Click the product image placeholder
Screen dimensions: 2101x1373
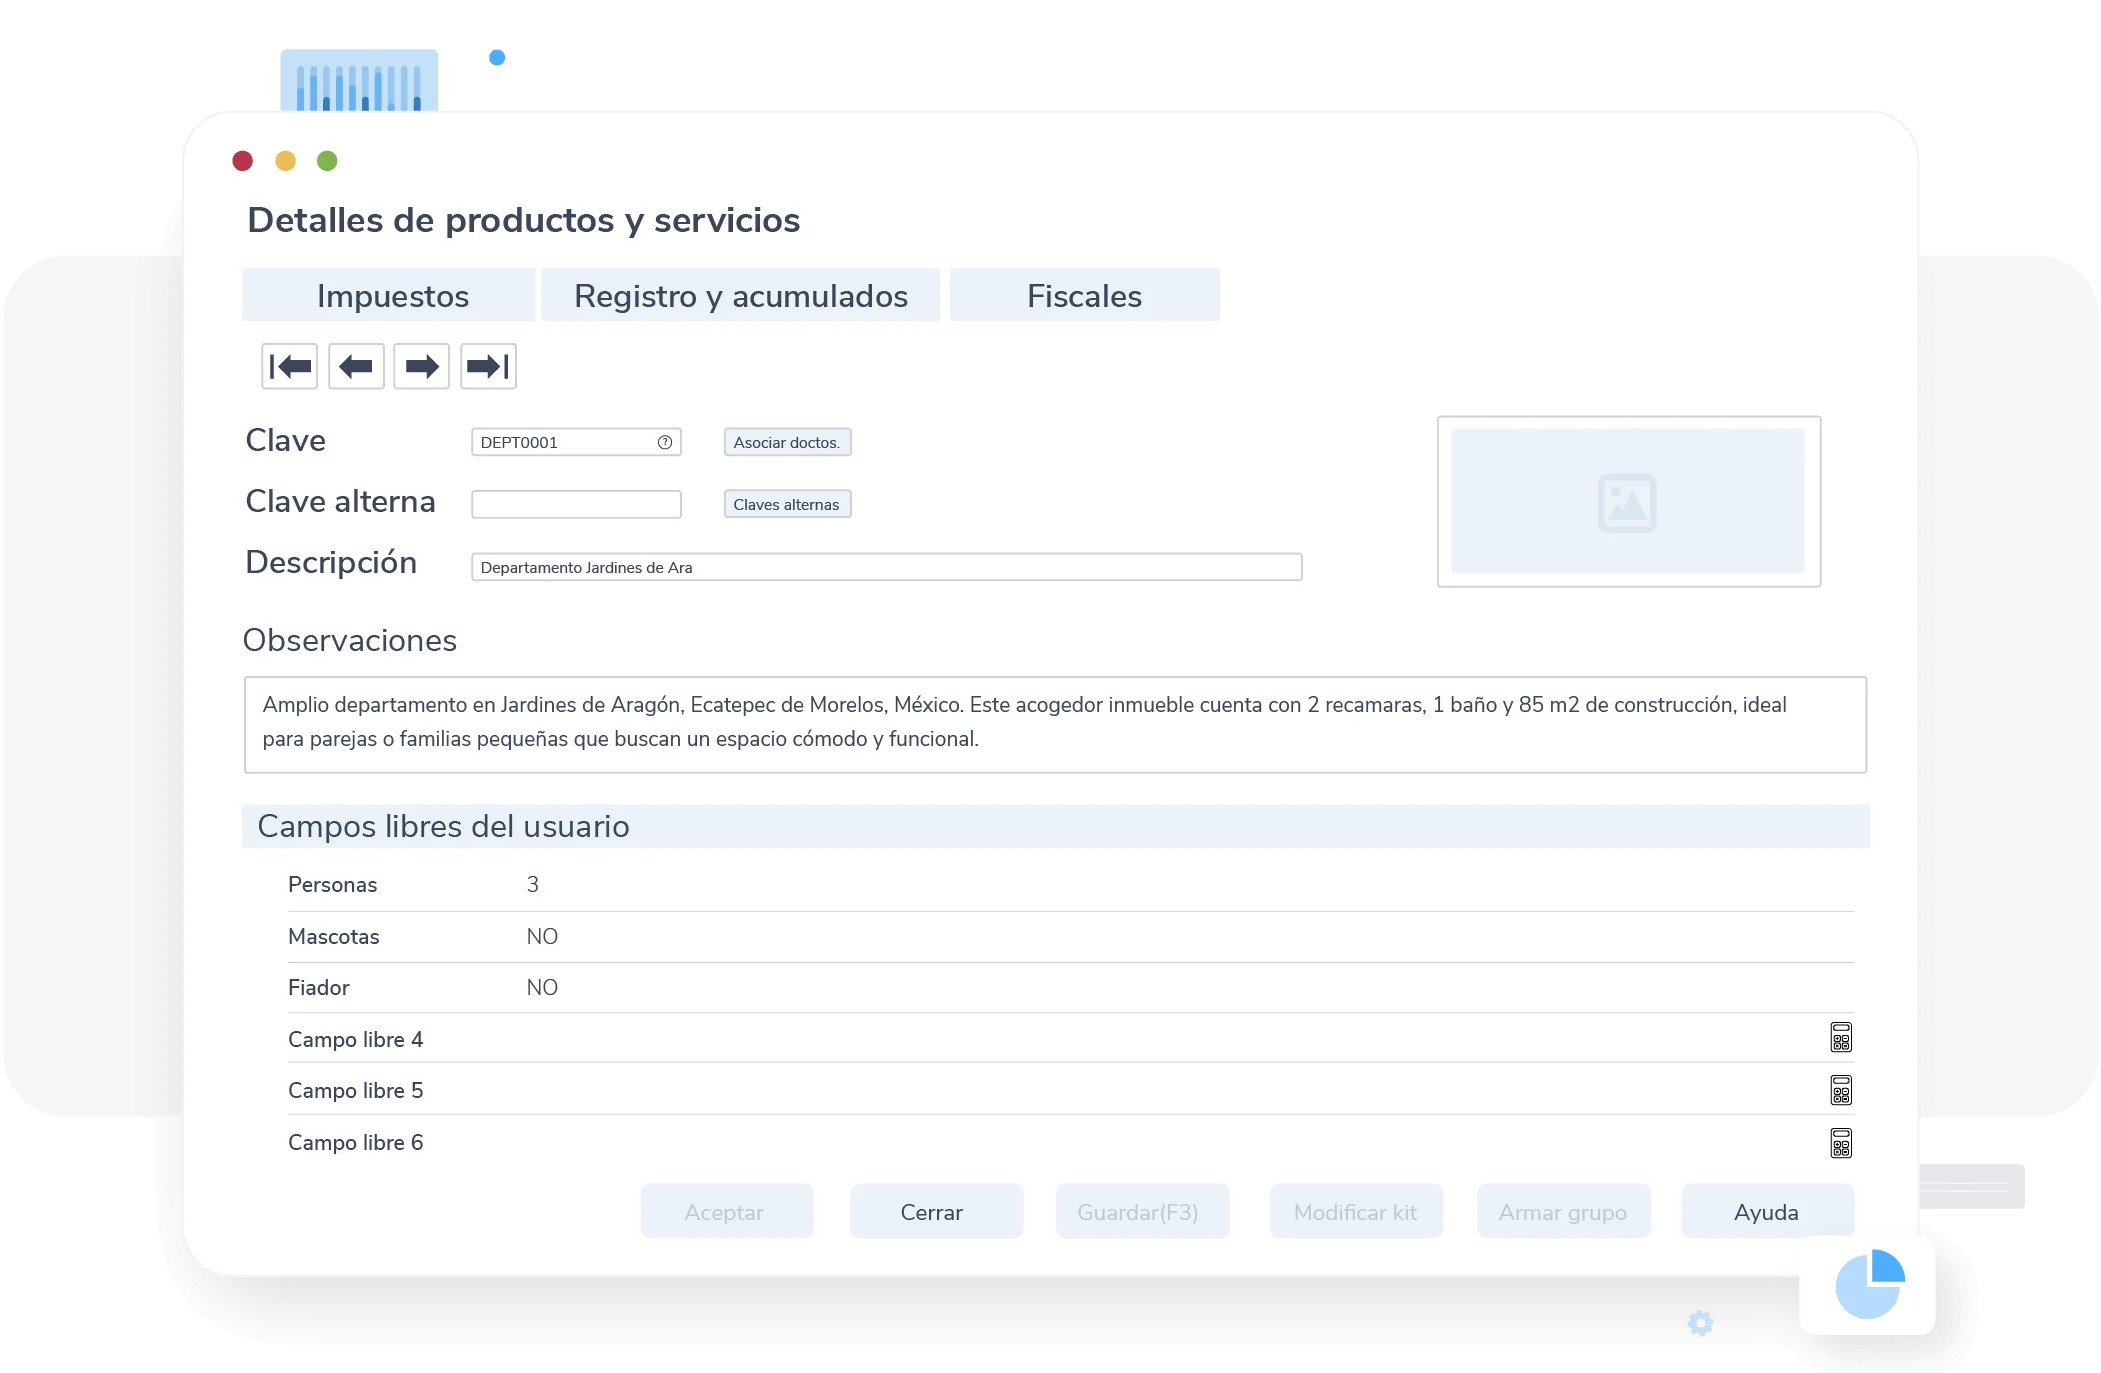point(1628,500)
